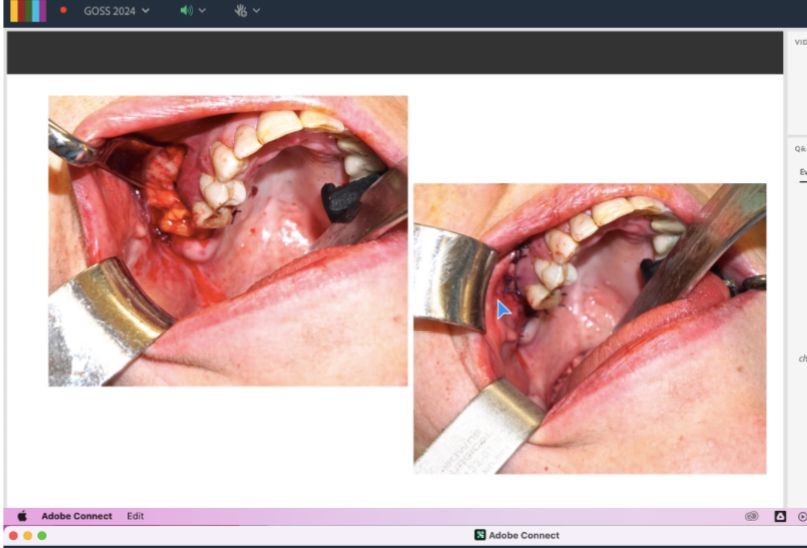Click the raise hand status icon
Image resolution: width=807 pixels, height=548 pixels.
click(240, 10)
